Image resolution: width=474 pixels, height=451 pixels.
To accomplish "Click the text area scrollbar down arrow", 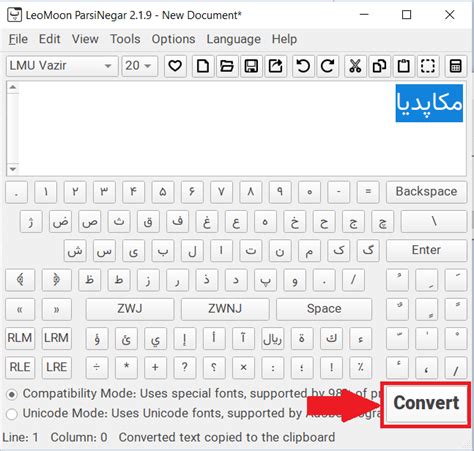I will (13, 169).
